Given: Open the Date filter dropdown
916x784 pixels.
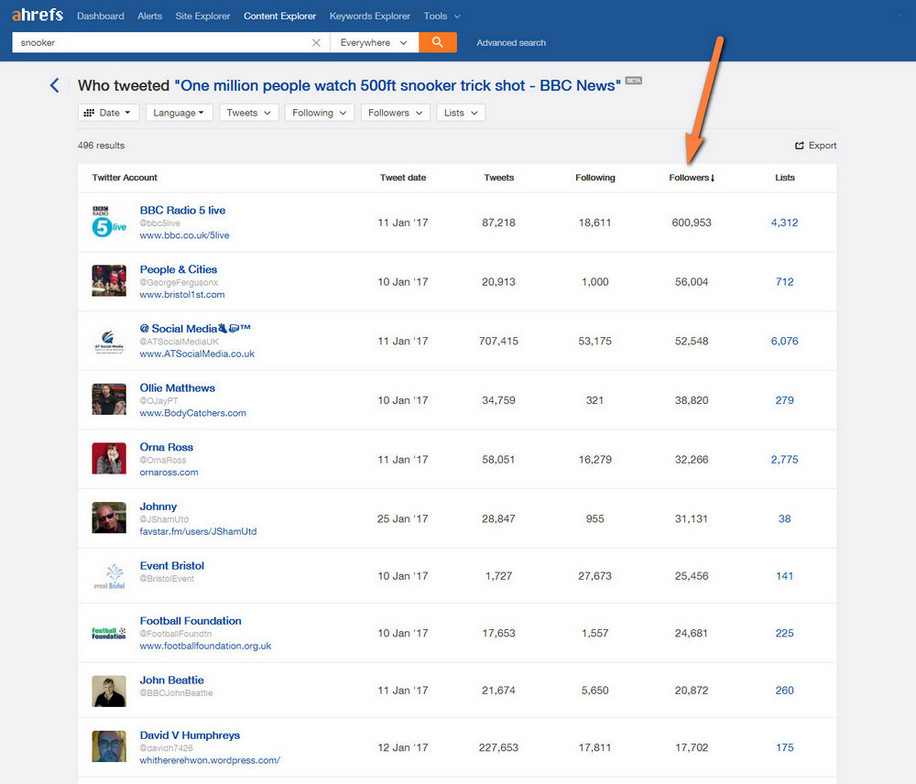Looking at the screenshot, I should pos(108,113).
